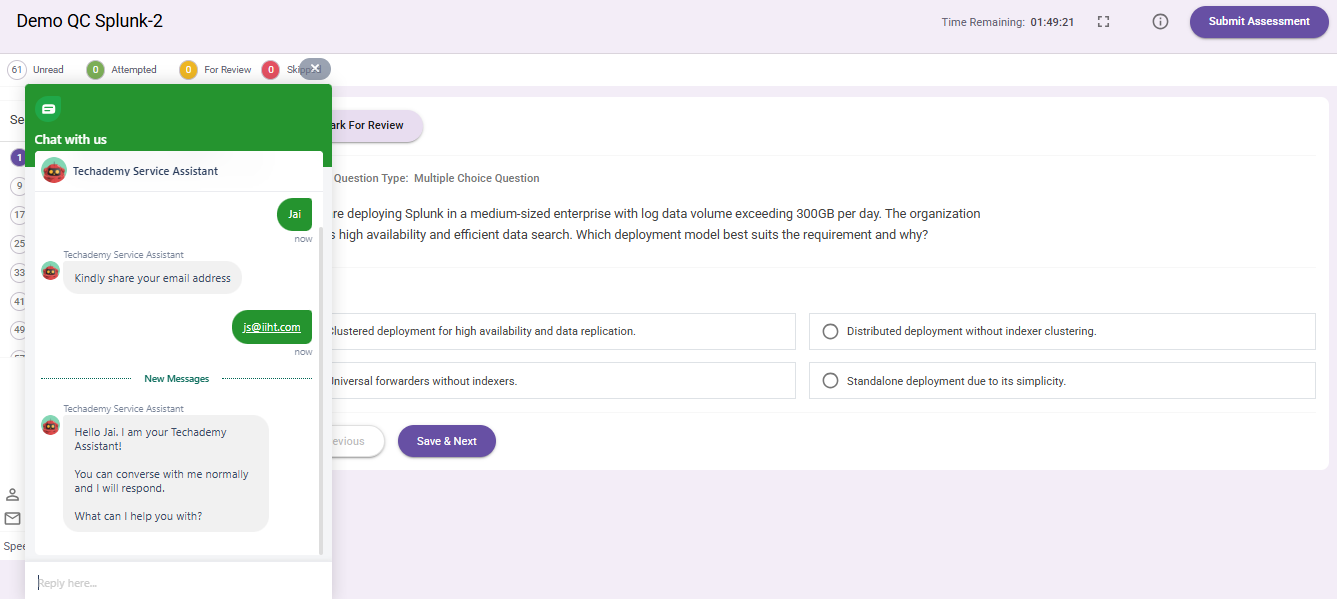Open the js@iiht.com email link
Image resolution: width=1337 pixels, height=599 pixels.
tap(272, 327)
